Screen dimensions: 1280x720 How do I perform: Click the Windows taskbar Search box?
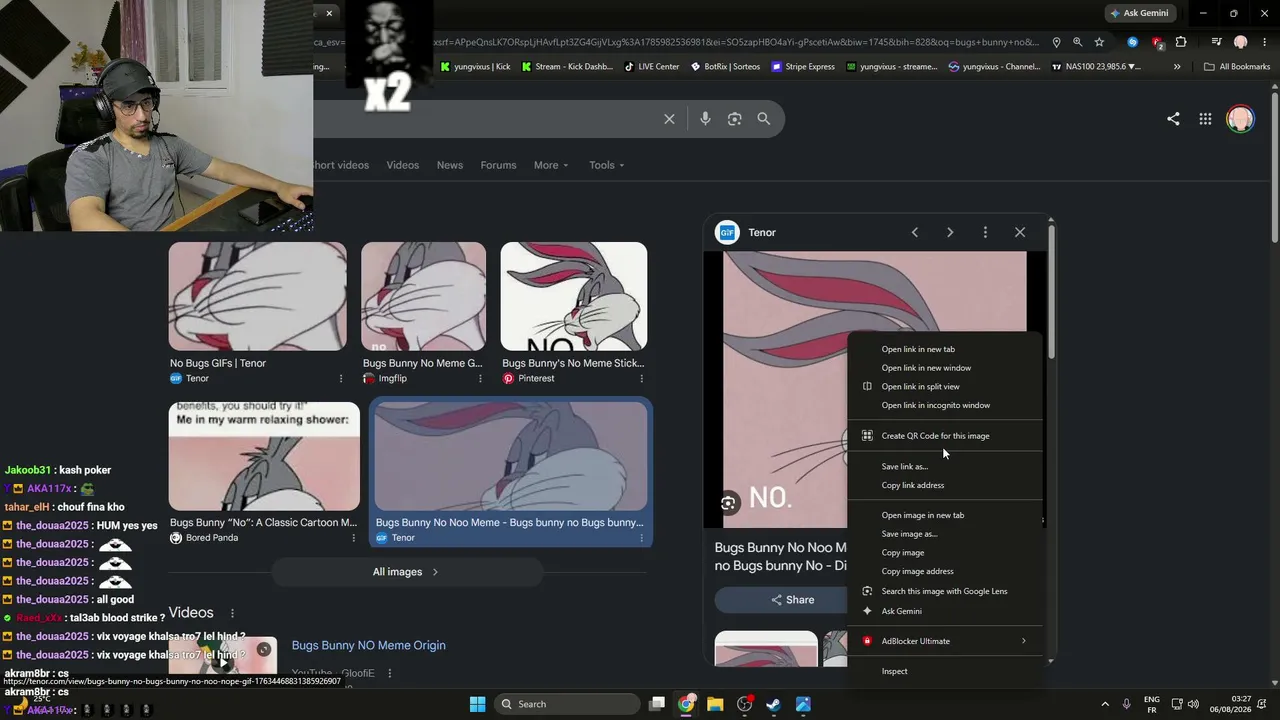click(567, 704)
